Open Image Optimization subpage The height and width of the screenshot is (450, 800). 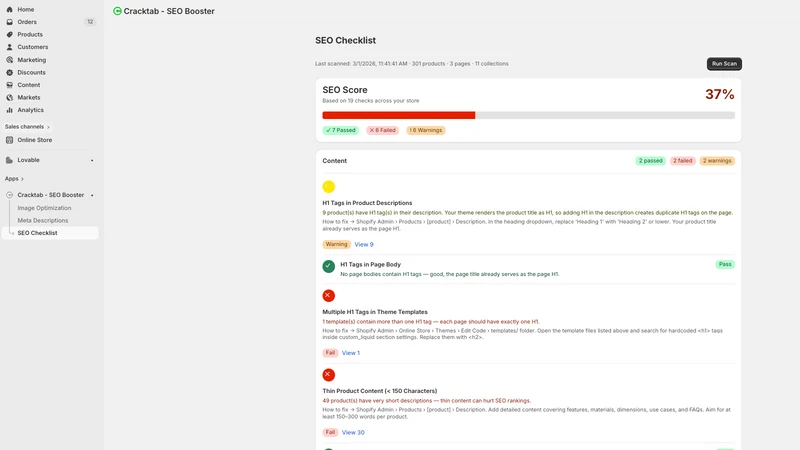click(44, 208)
